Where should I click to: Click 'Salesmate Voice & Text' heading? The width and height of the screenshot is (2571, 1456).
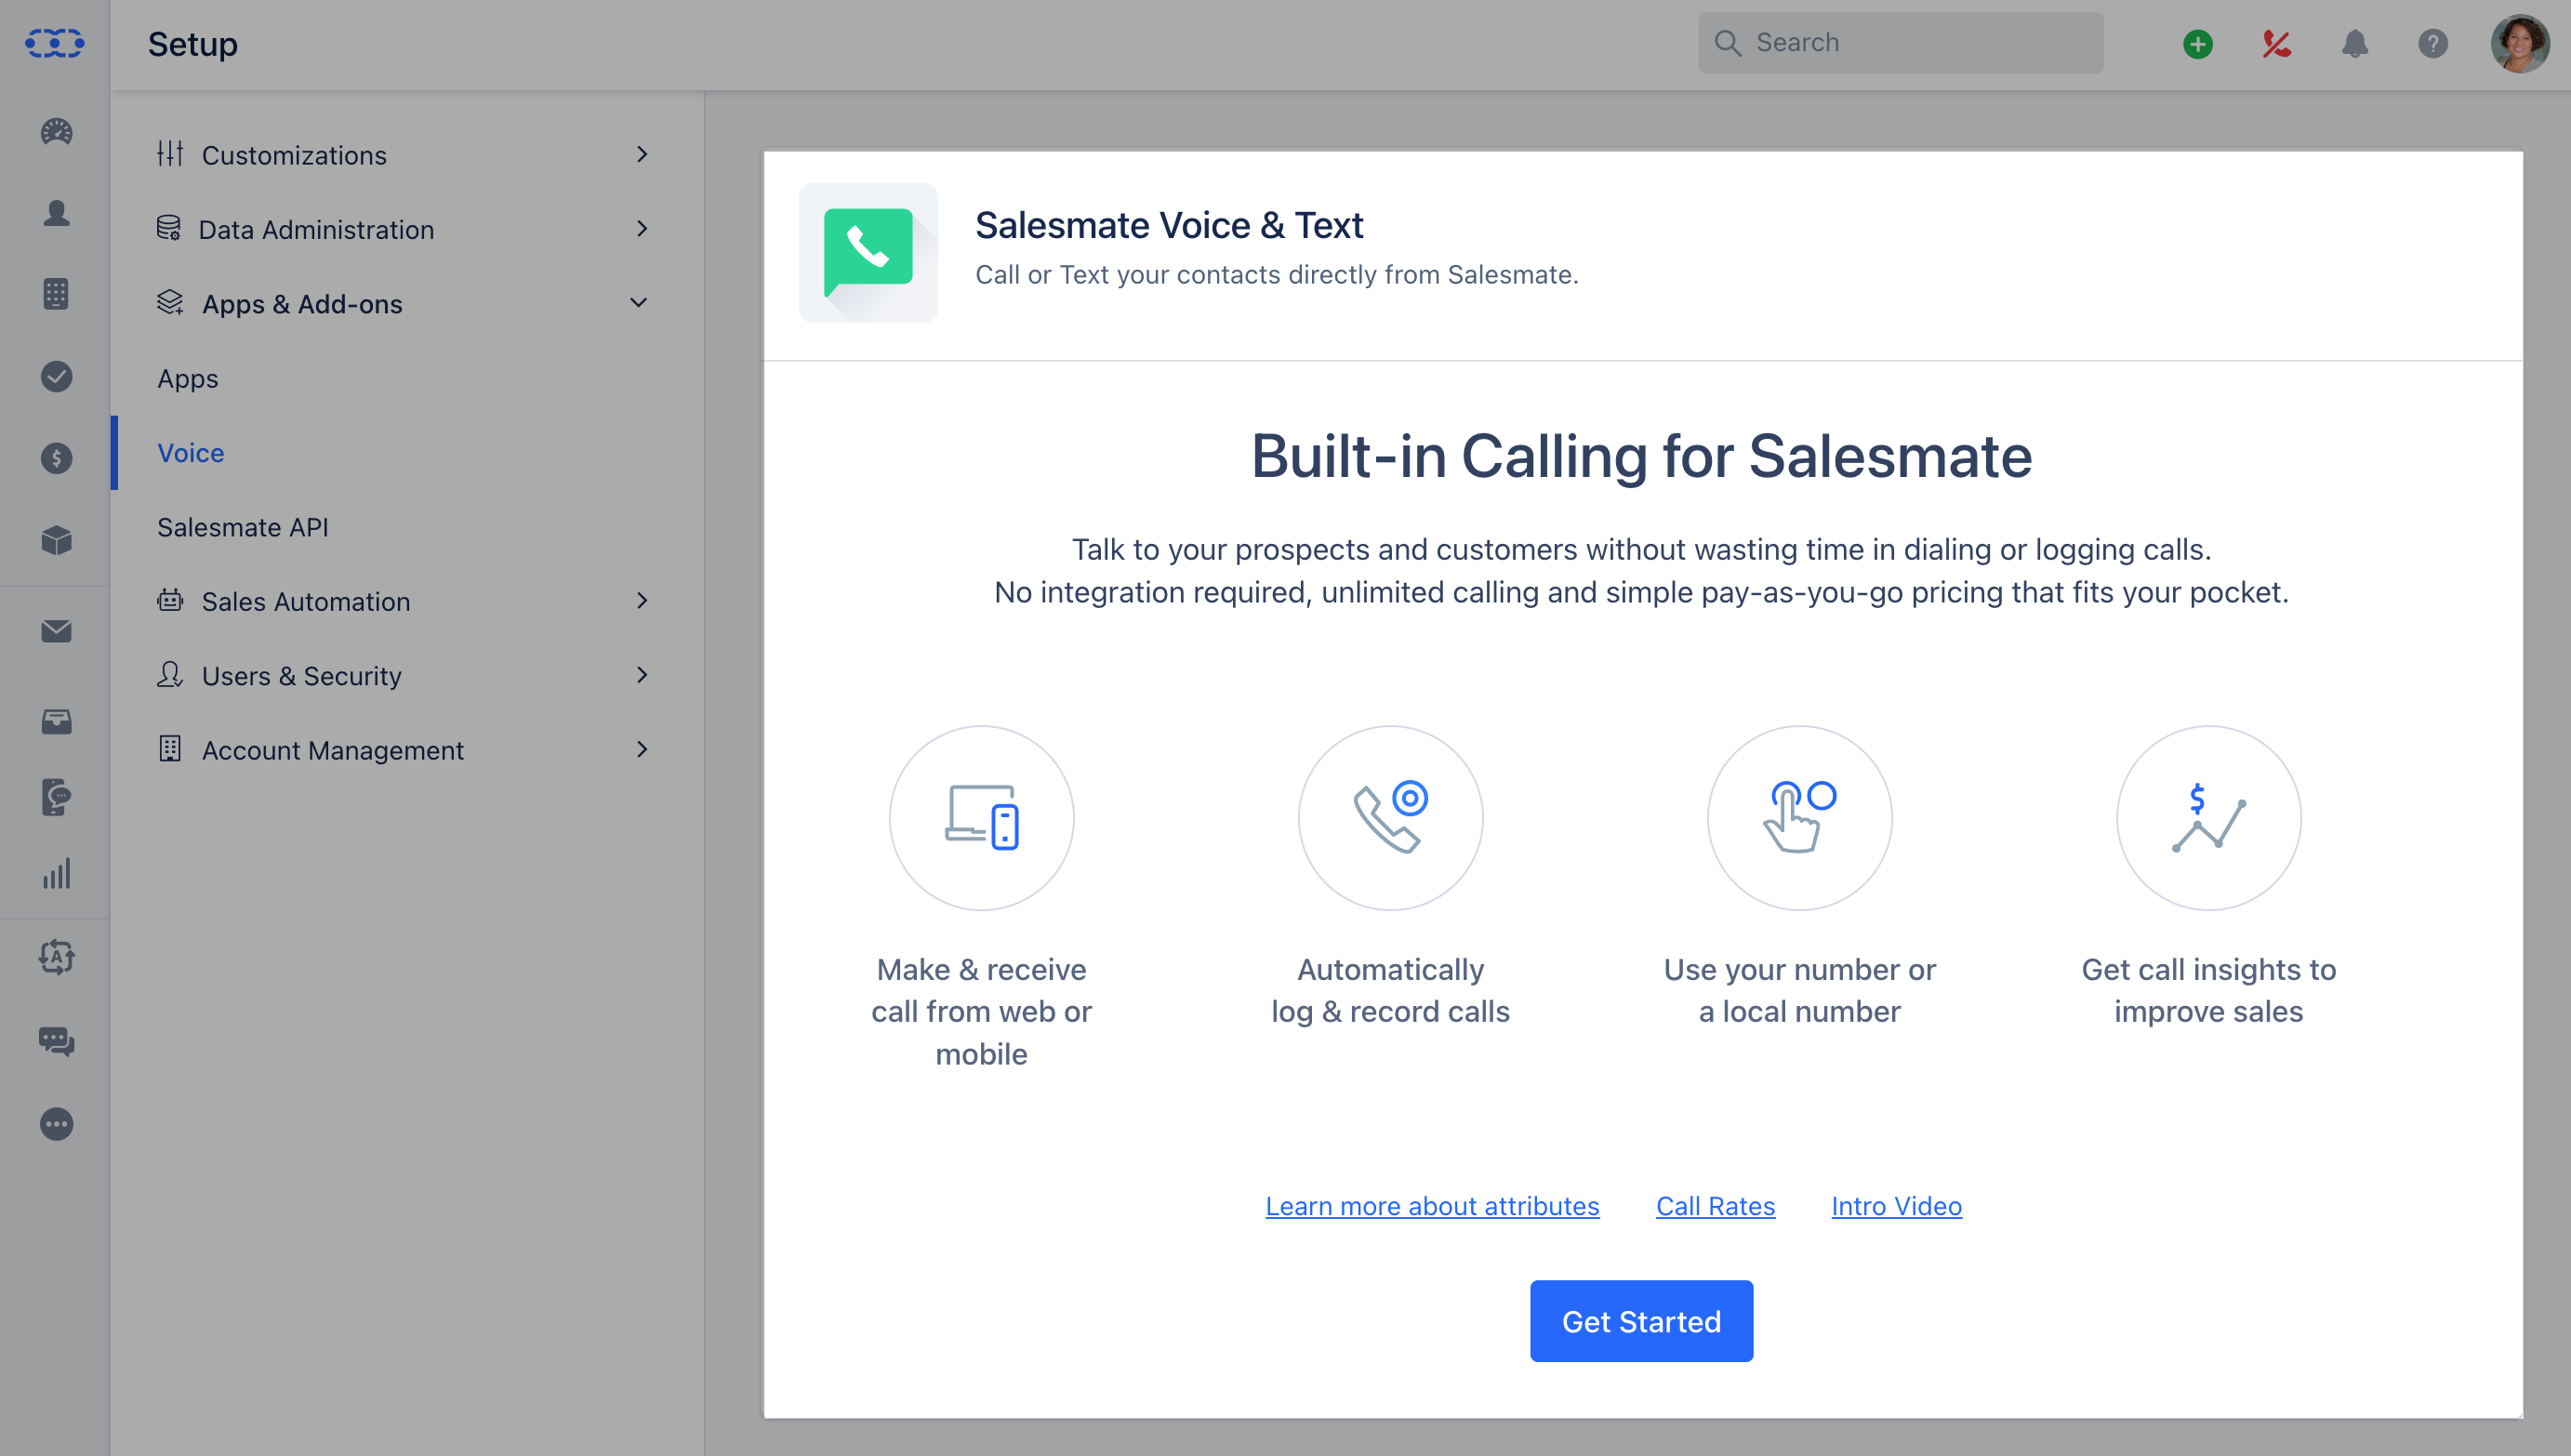coord(1168,225)
